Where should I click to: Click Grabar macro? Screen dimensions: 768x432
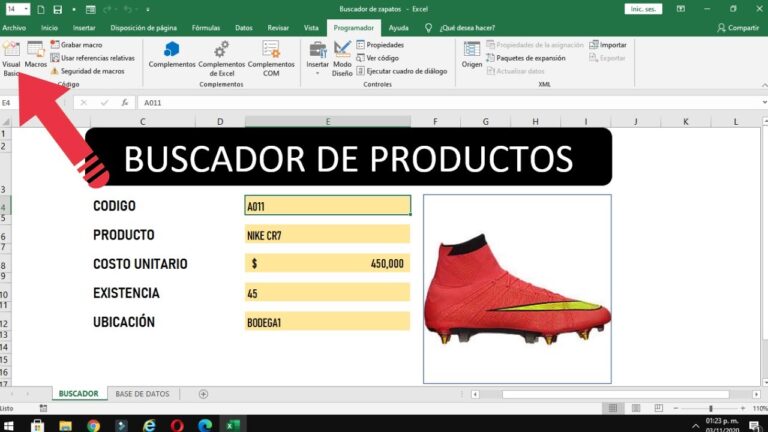[76, 45]
